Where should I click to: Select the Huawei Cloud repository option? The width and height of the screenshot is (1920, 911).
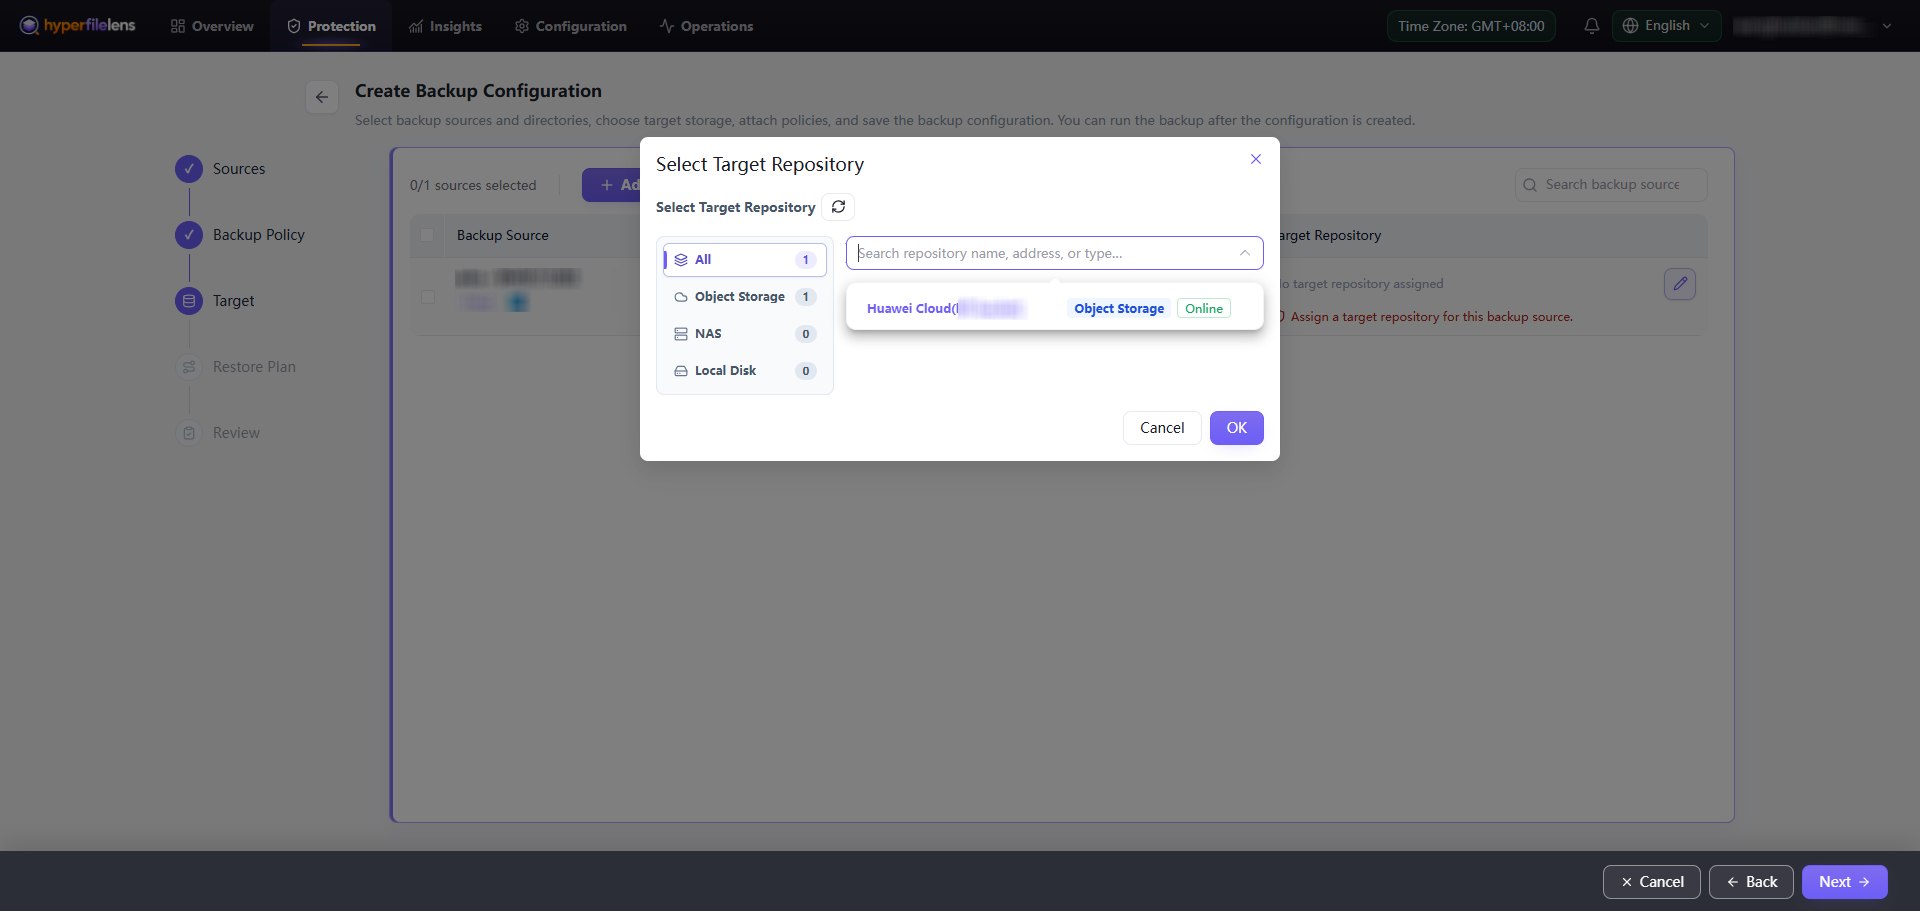coord(1054,309)
